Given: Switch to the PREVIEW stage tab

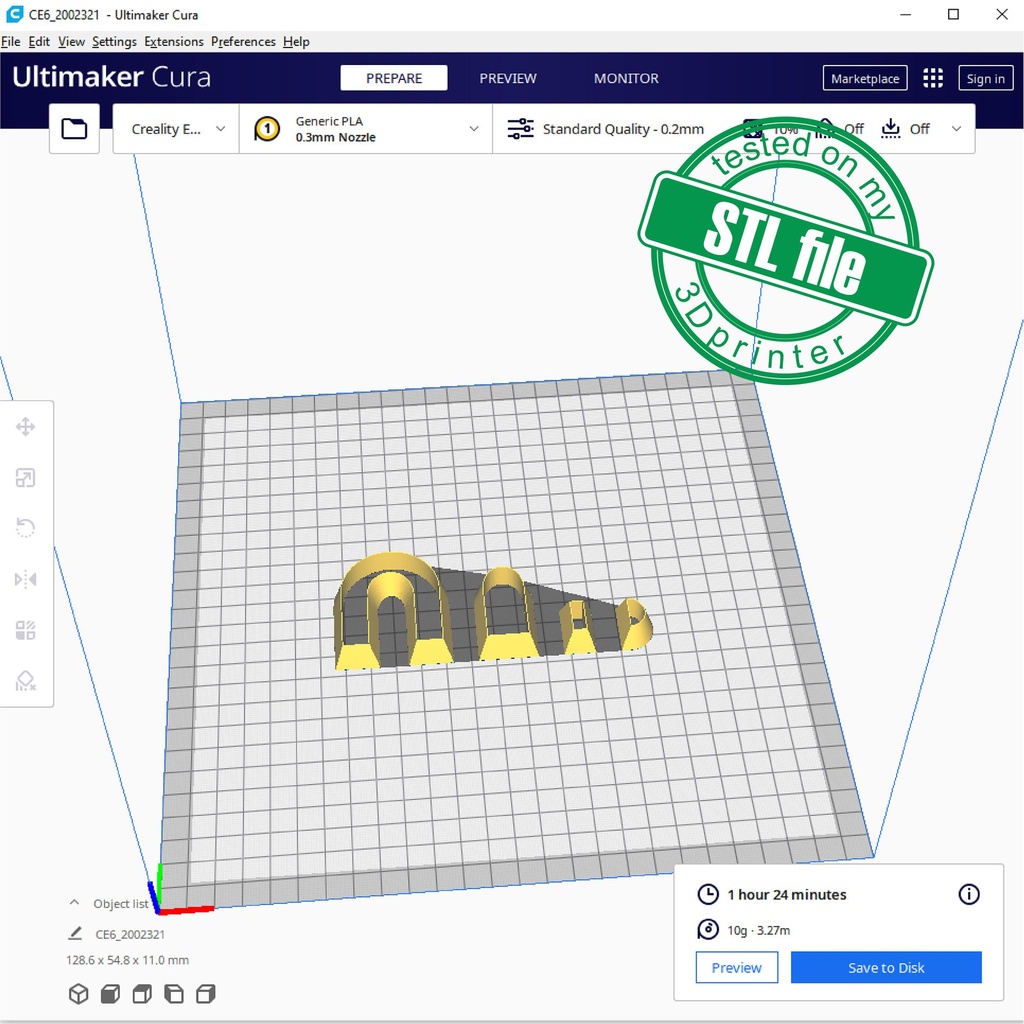Looking at the screenshot, I should 508,78.
